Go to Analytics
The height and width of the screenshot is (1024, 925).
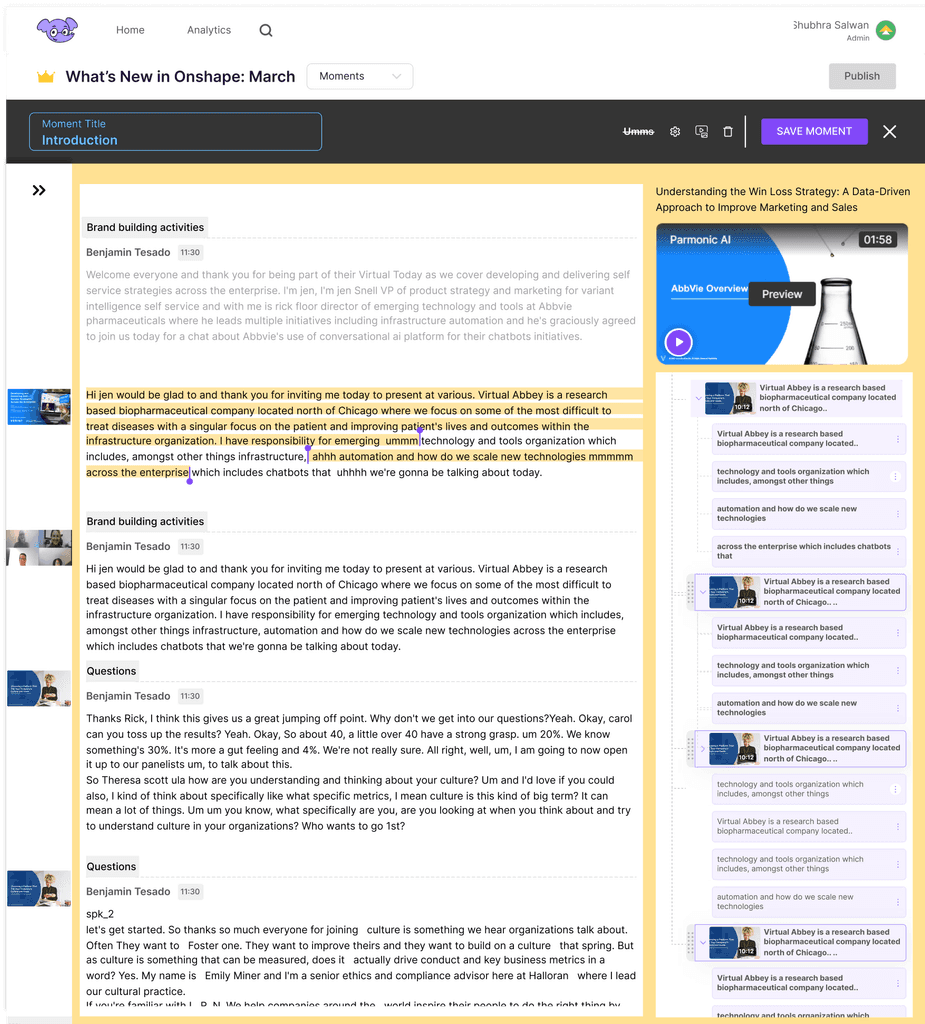pos(209,30)
